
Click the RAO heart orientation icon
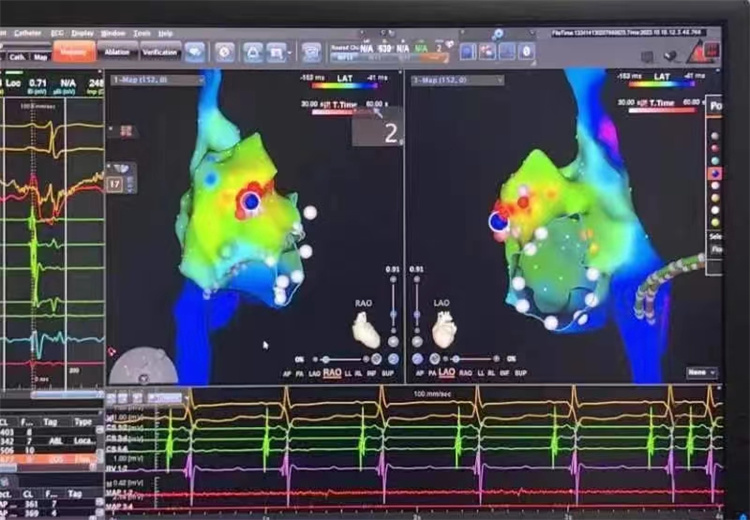[x=366, y=329]
